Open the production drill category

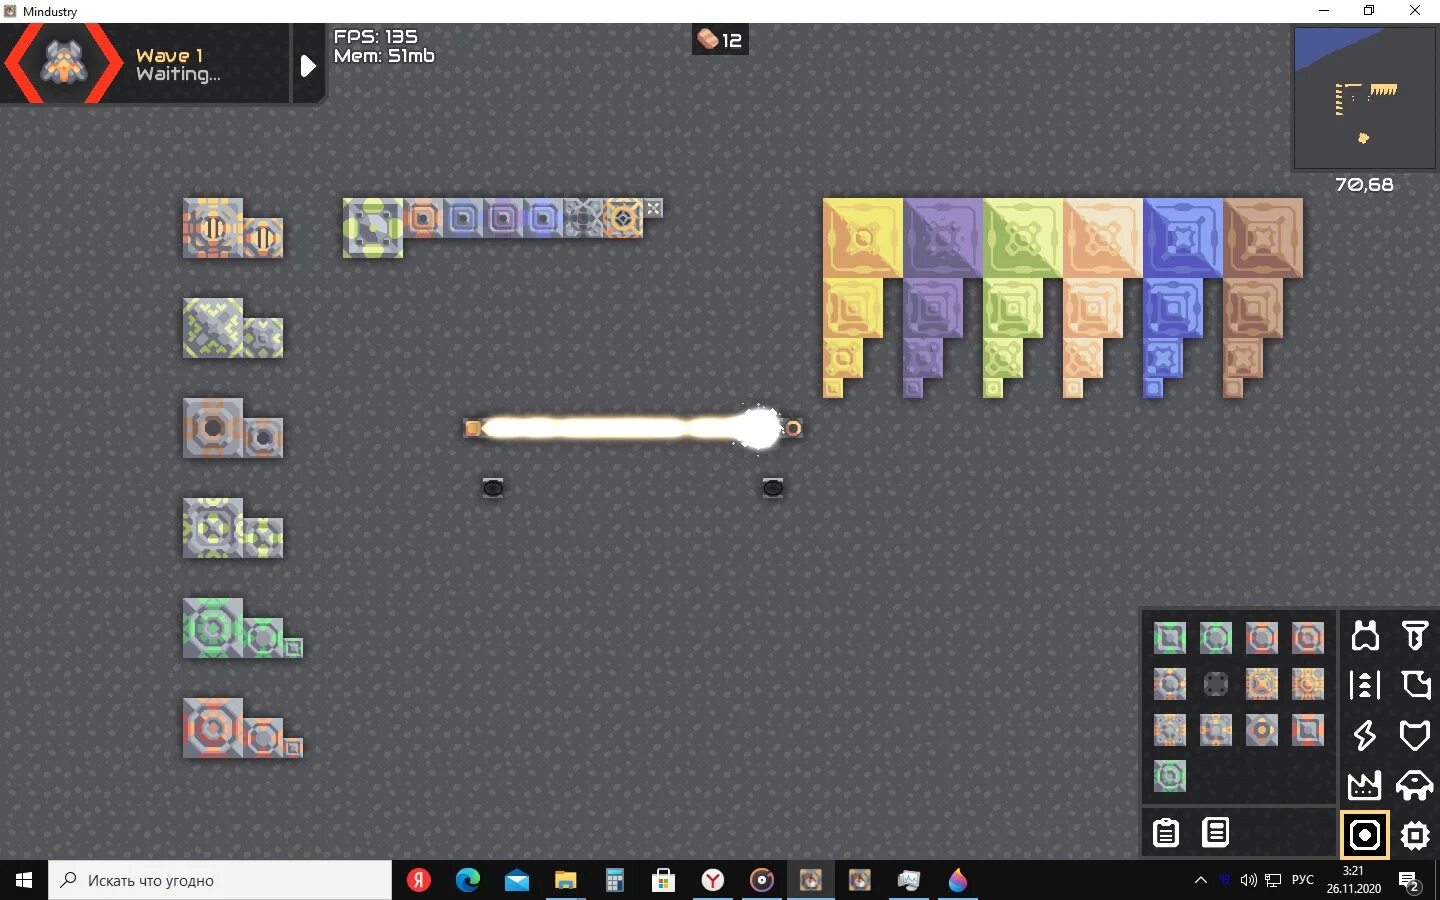coord(1414,635)
